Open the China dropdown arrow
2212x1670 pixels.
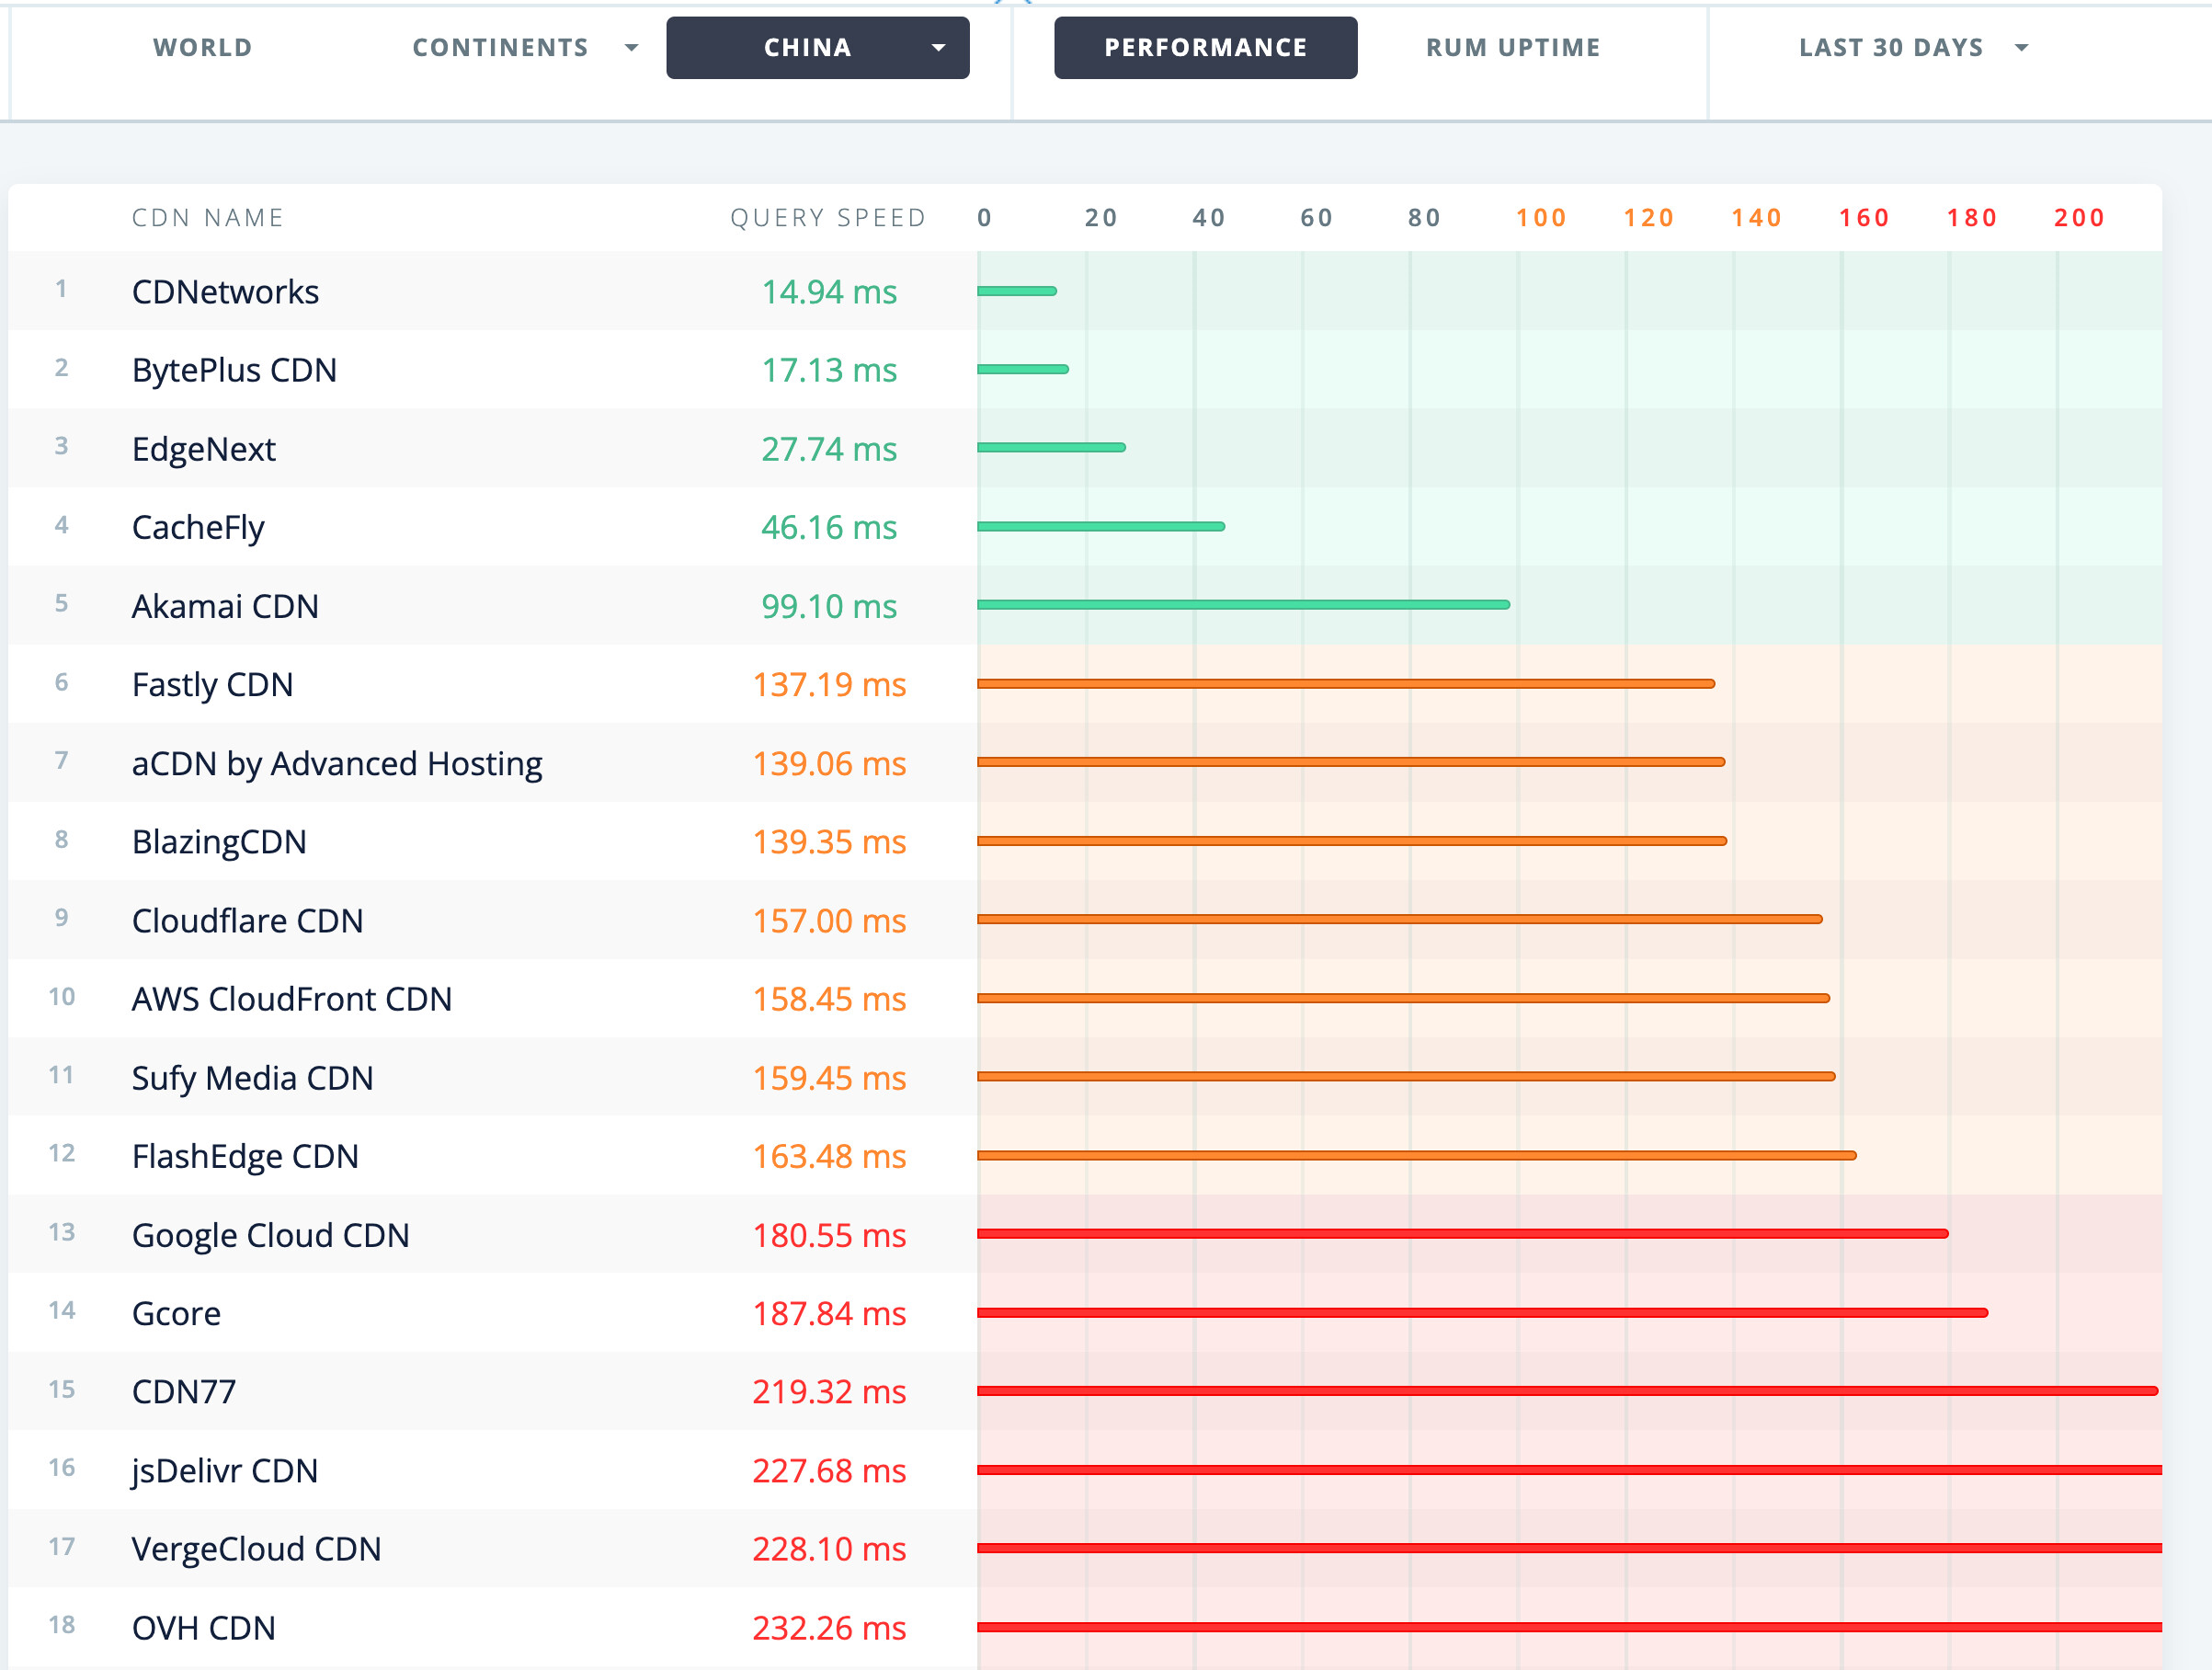click(x=938, y=48)
